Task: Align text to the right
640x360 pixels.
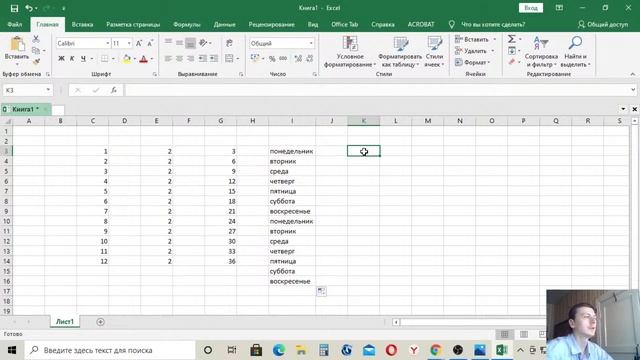Action: click(x=191, y=59)
